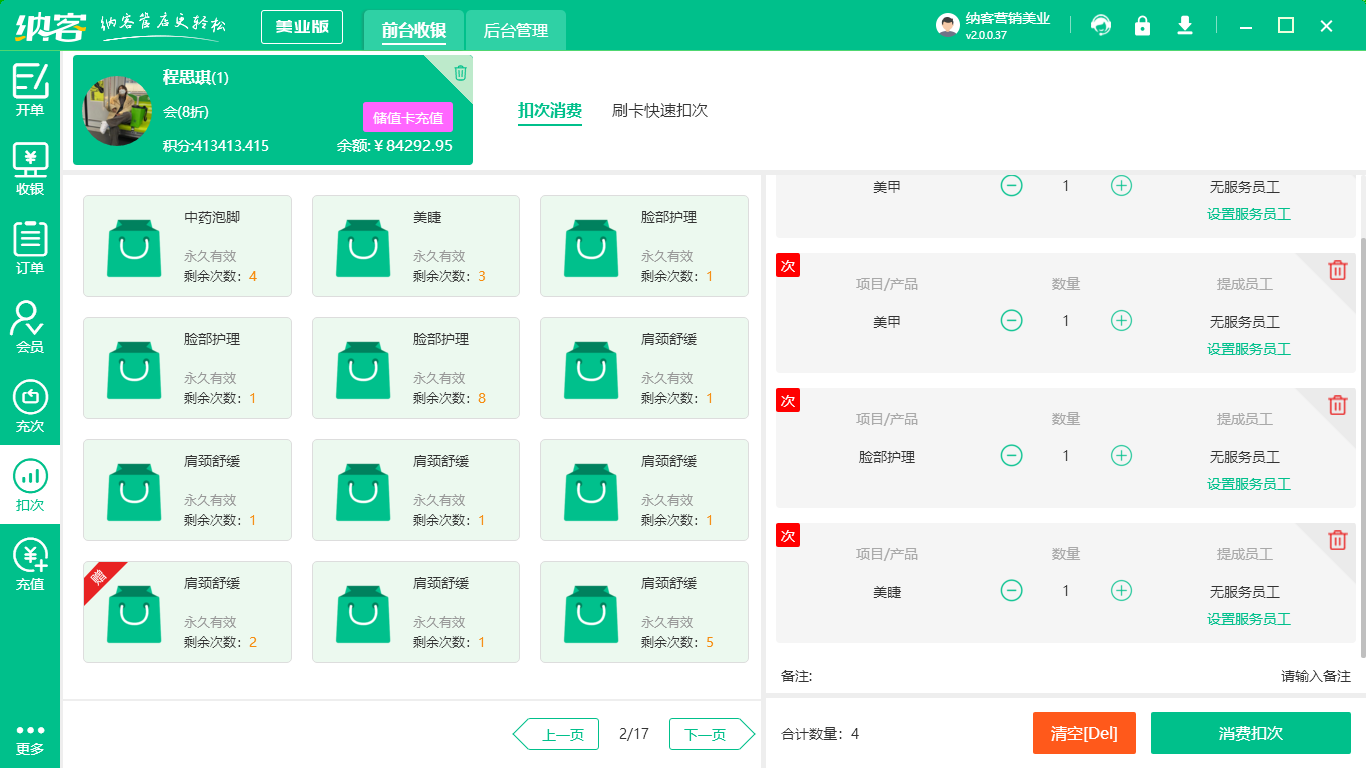Viewport: 1366px width, 768px height.
Task: Click the download icon in the title bar
Action: pos(1184,25)
